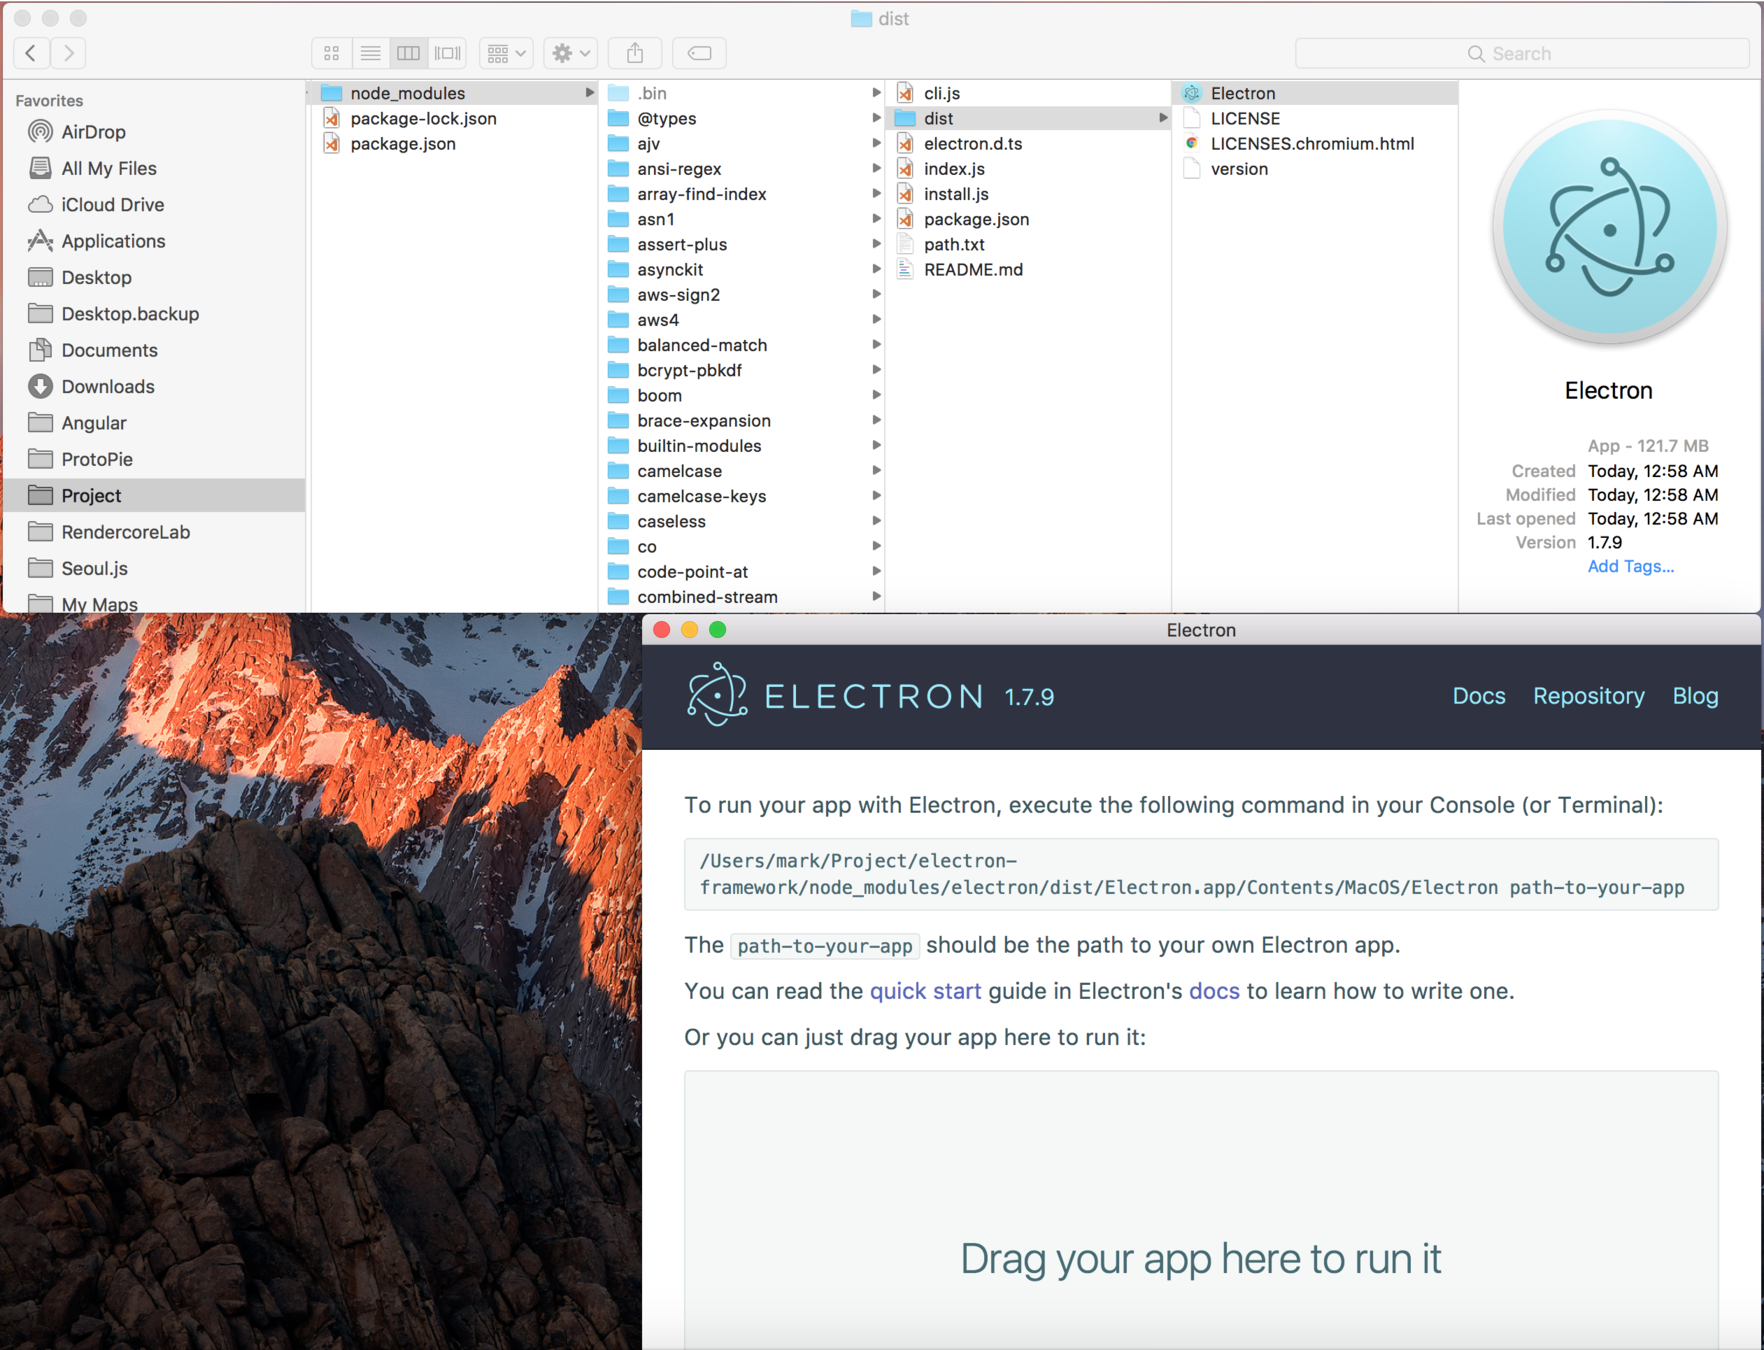This screenshot has height=1350, width=1764.
Task: Go forward in Finder history
Action: tap(68, 53)
